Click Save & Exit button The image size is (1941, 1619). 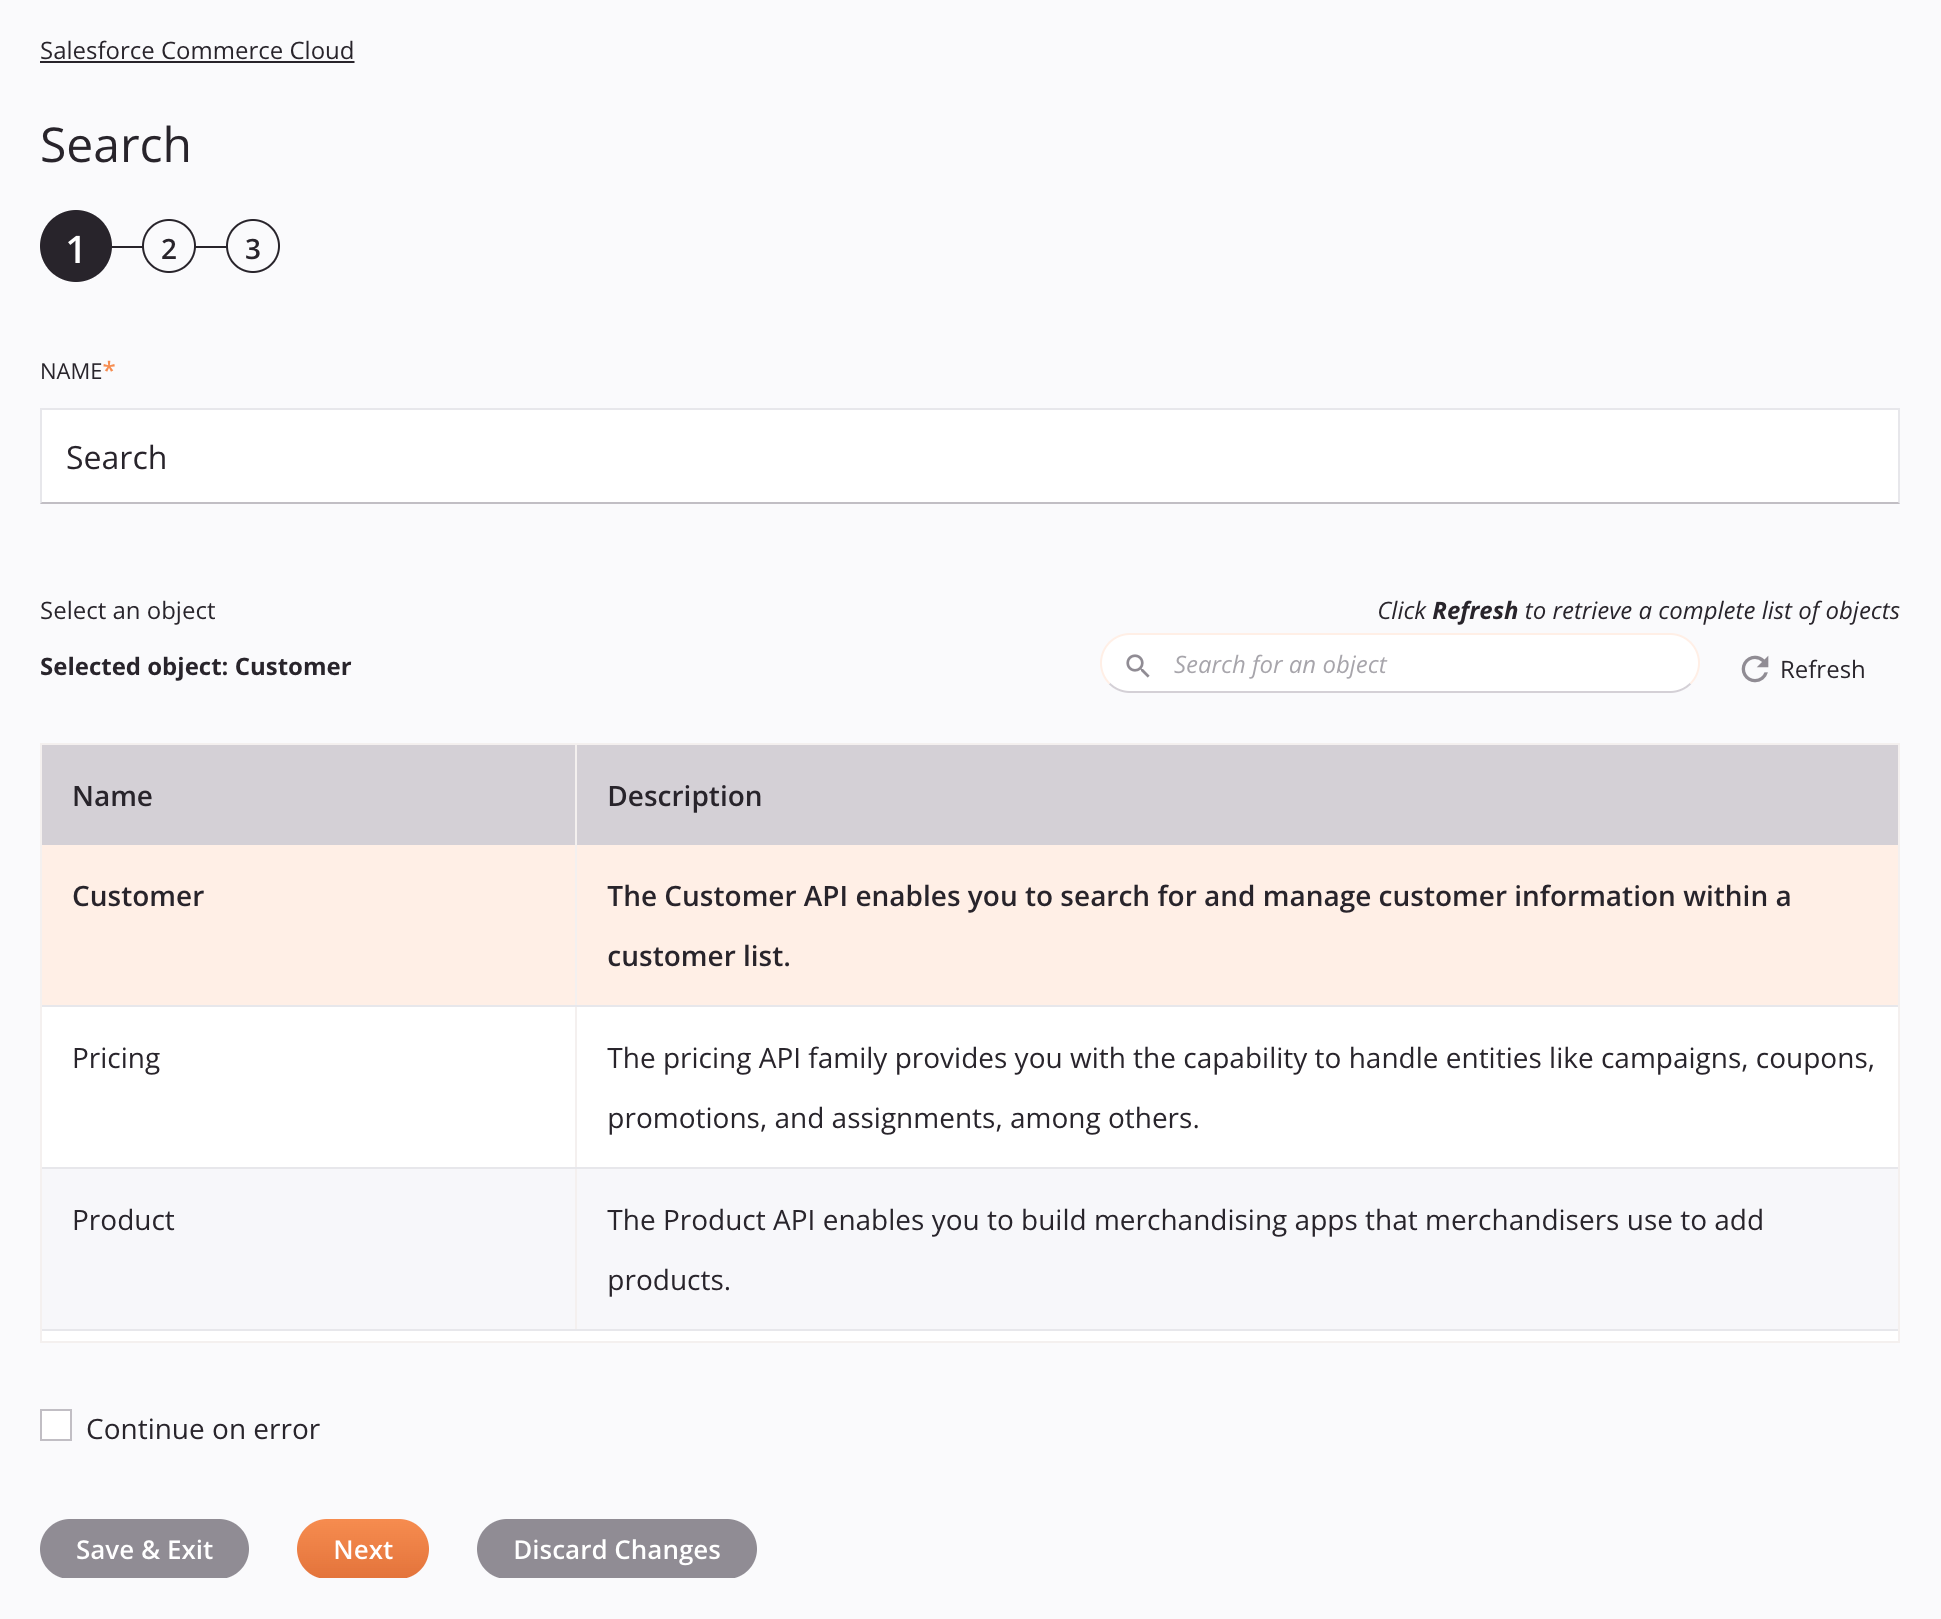coord(143,1548)
